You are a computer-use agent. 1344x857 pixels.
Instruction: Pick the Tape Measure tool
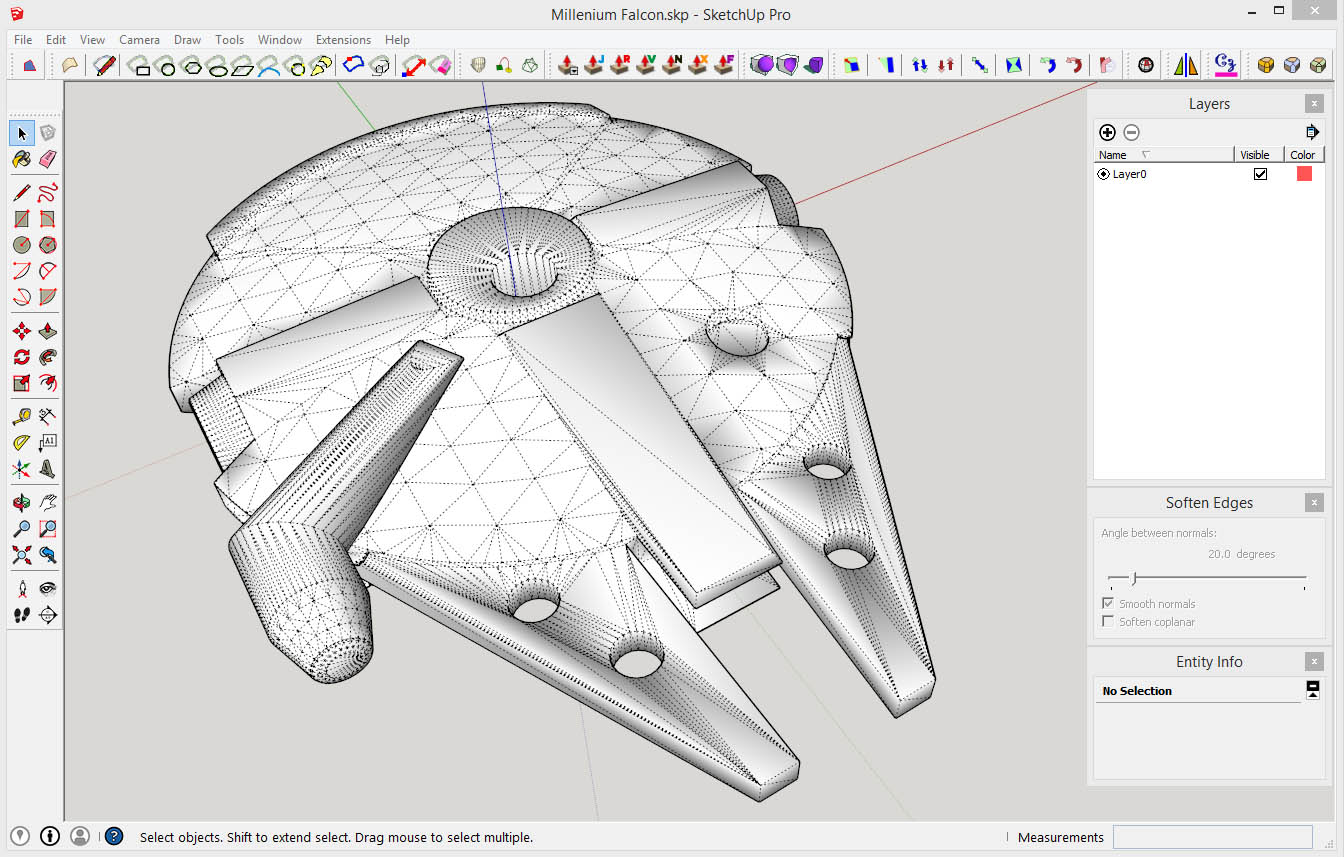(x=22, y=417)
